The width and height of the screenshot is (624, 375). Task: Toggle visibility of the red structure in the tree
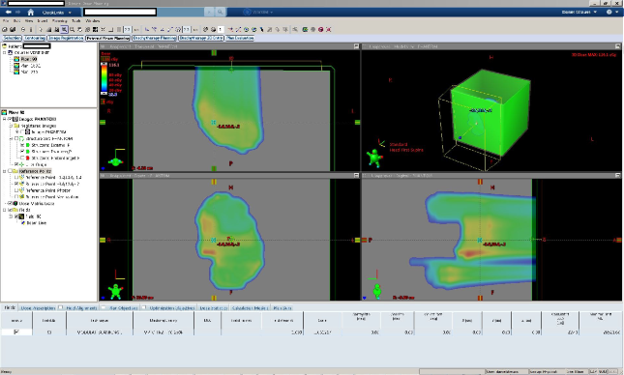(22, 158)
